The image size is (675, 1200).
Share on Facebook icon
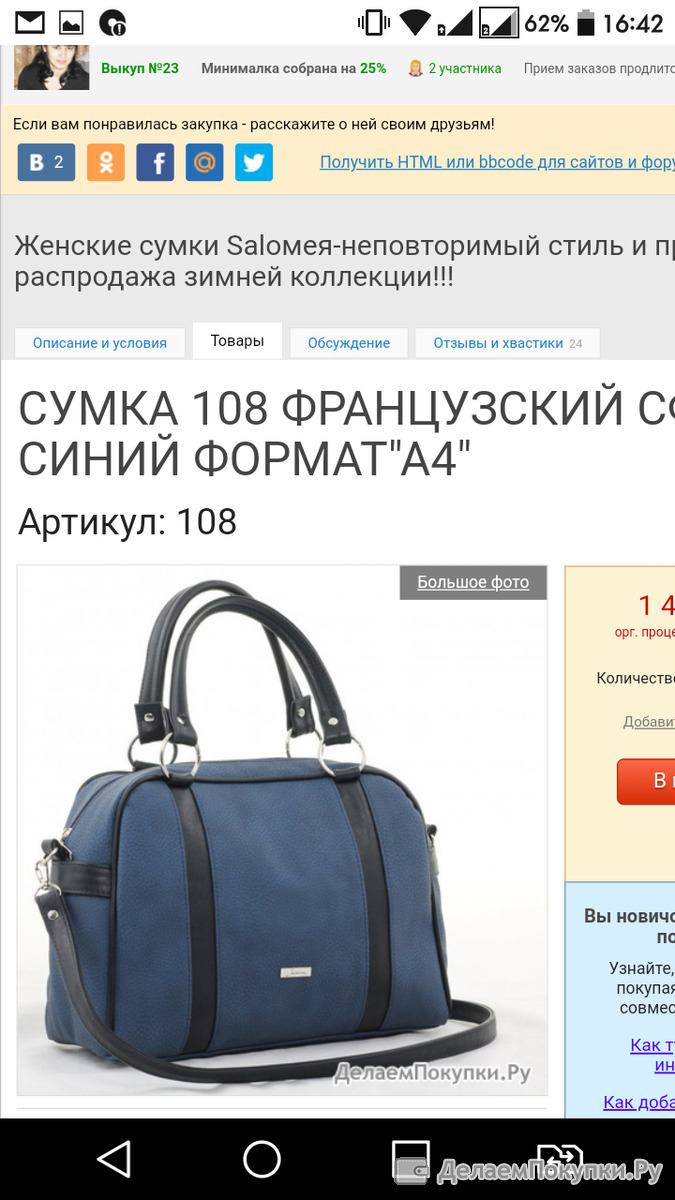155,162
